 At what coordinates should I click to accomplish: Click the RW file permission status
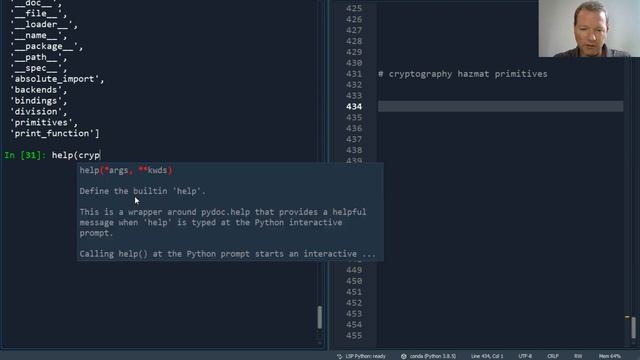point(578,356)
